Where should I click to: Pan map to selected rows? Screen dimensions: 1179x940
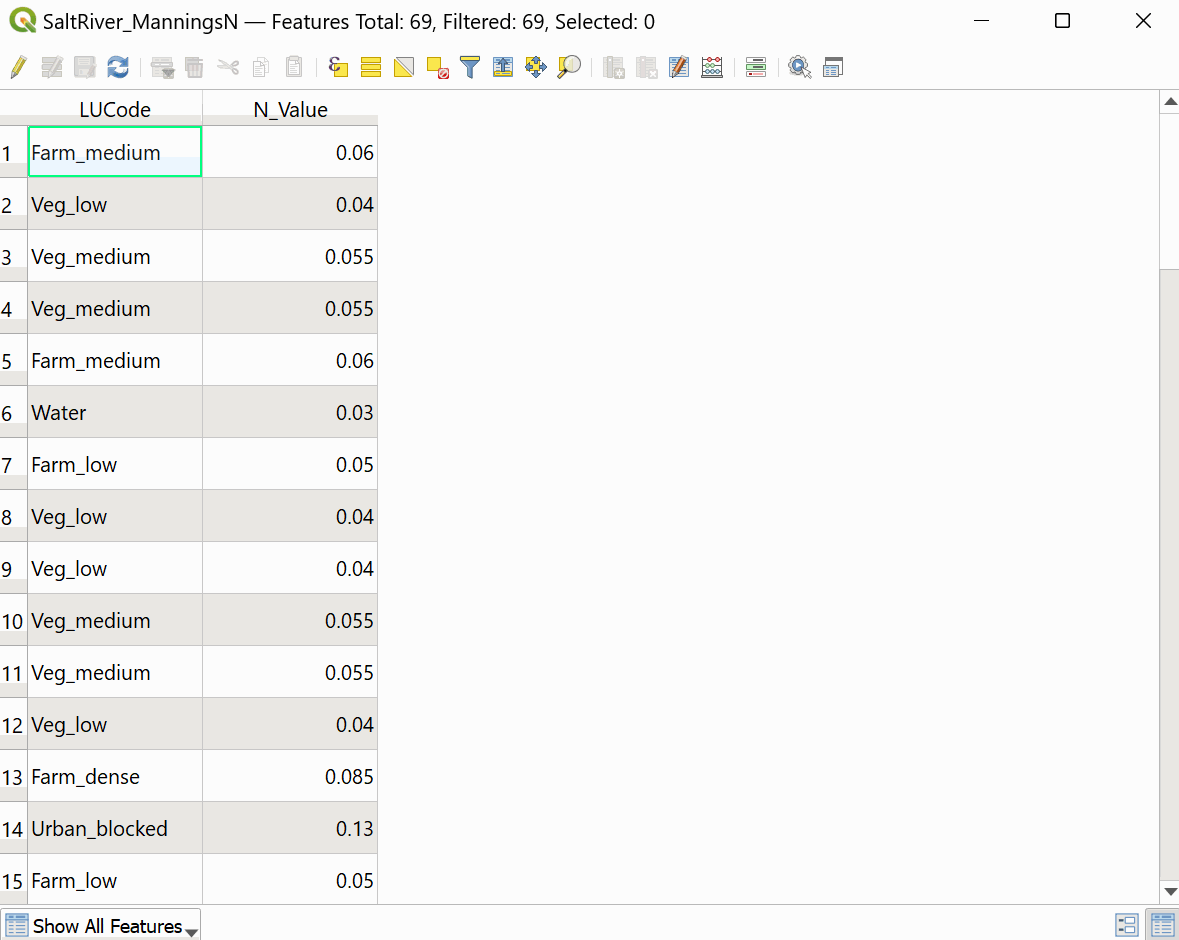click(536, 67)
